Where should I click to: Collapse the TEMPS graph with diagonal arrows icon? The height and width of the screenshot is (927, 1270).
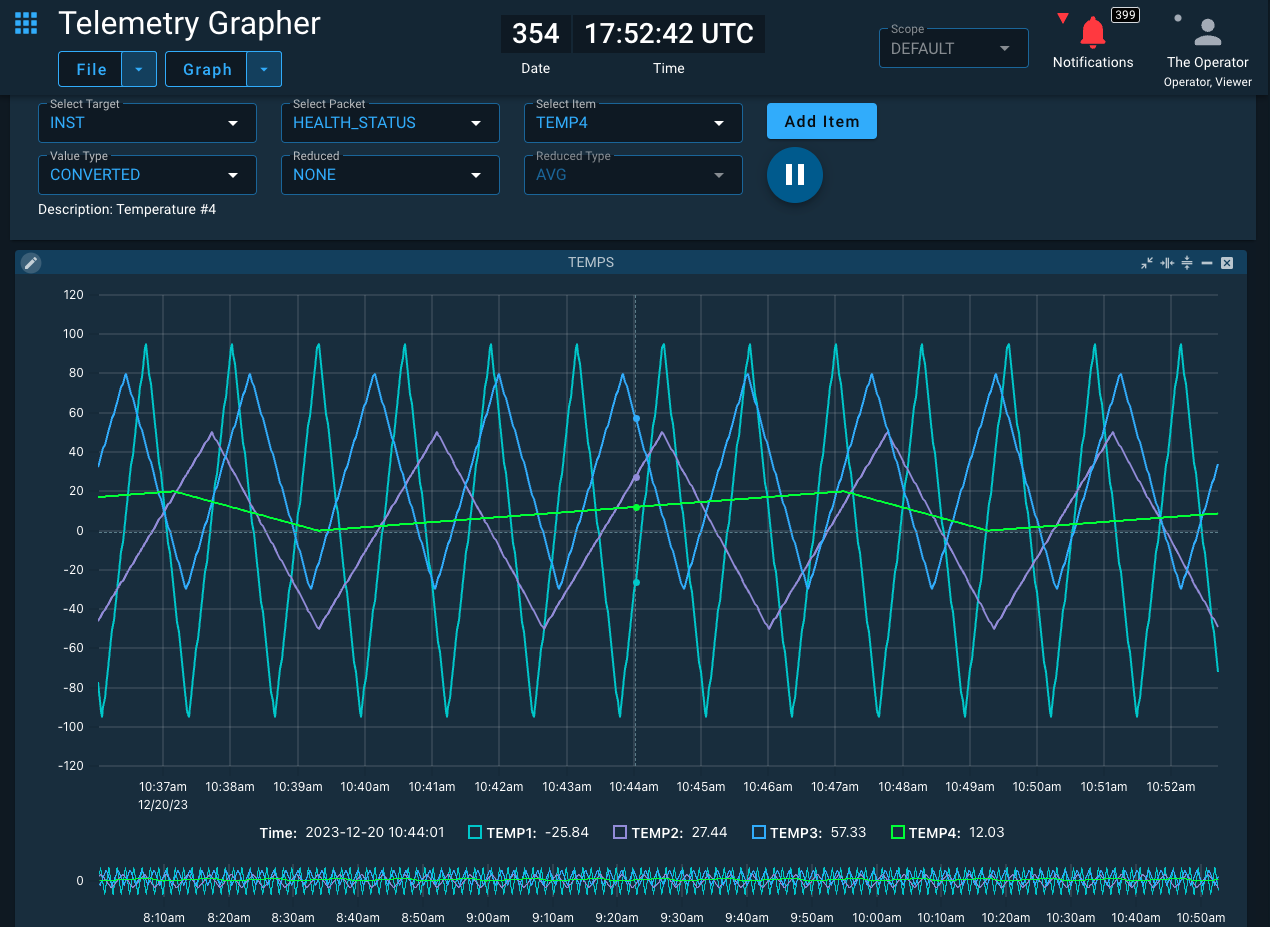coord(1147,263)
